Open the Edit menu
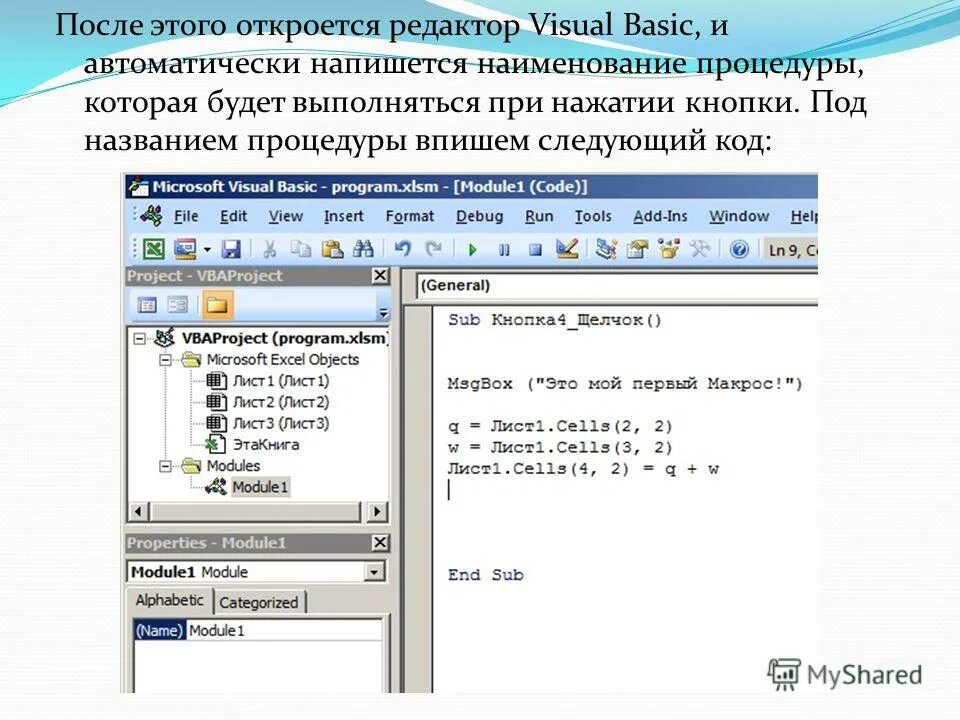This screenshot has width=960, height=720. click(233, 217)
